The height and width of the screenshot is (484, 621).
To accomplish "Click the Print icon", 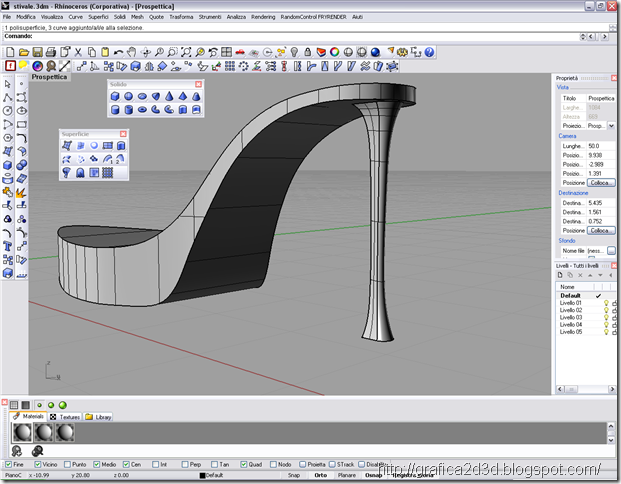I will tap(51, 52).
